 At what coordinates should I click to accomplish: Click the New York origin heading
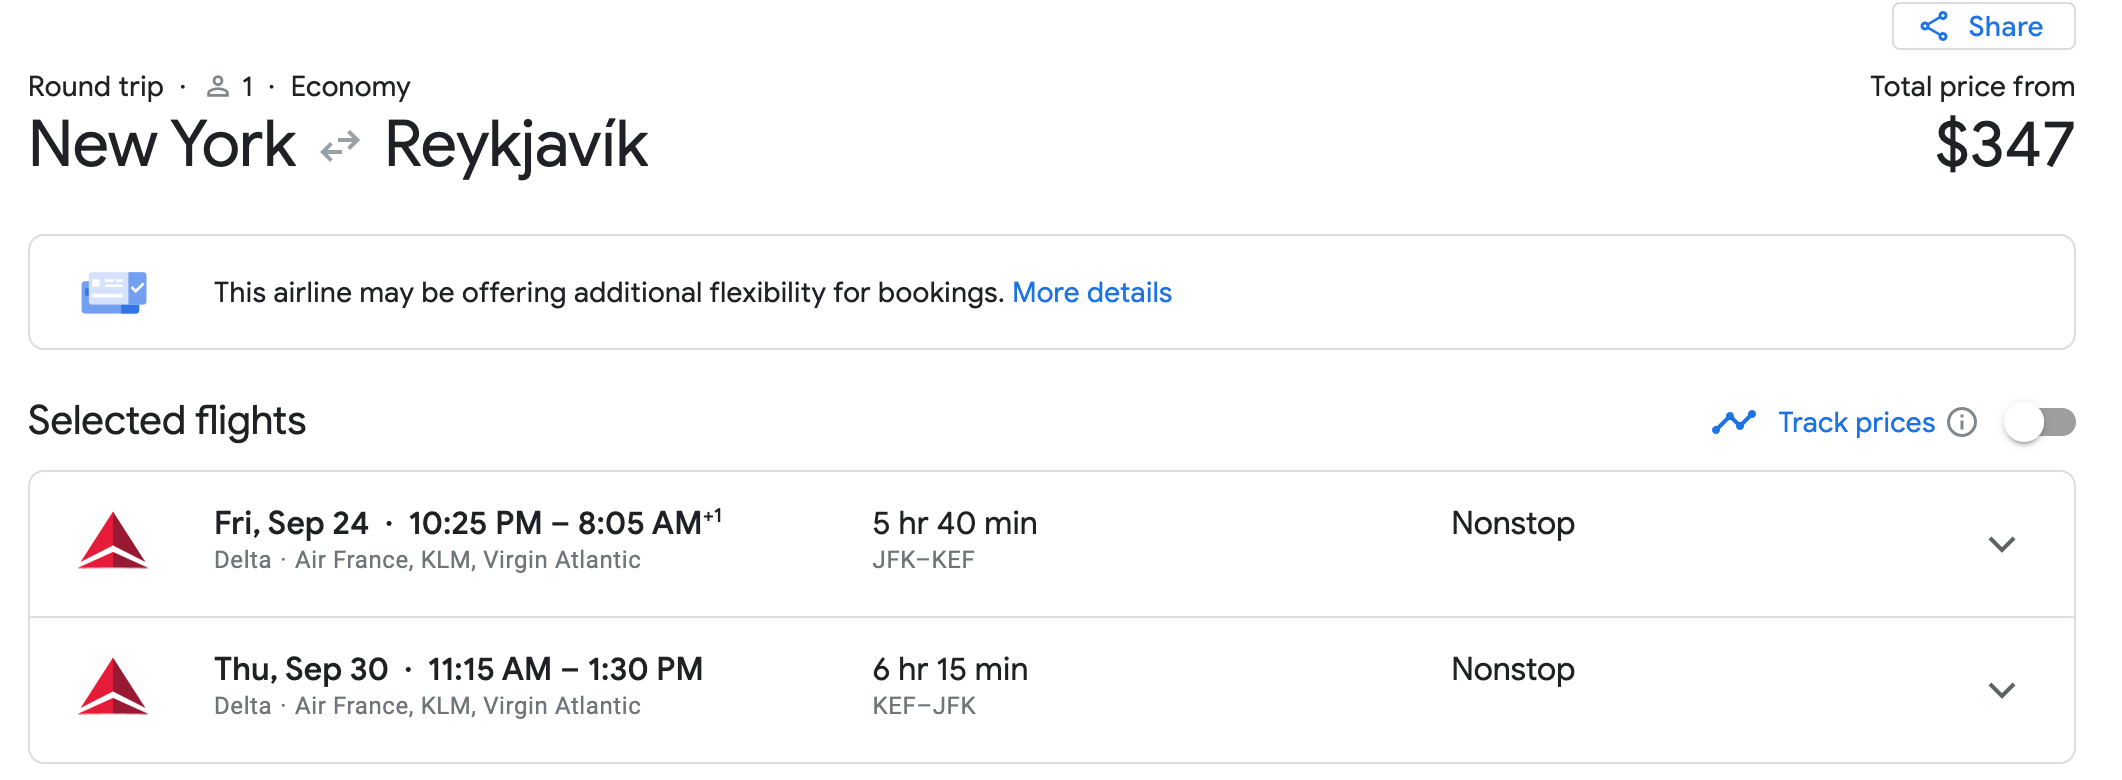click(162, 145)
